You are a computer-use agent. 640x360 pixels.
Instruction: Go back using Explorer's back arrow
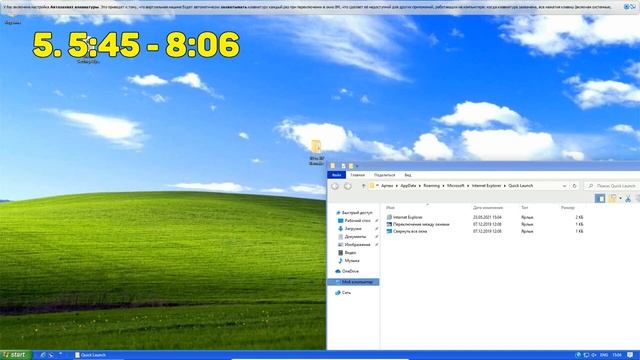pos(335,186)
